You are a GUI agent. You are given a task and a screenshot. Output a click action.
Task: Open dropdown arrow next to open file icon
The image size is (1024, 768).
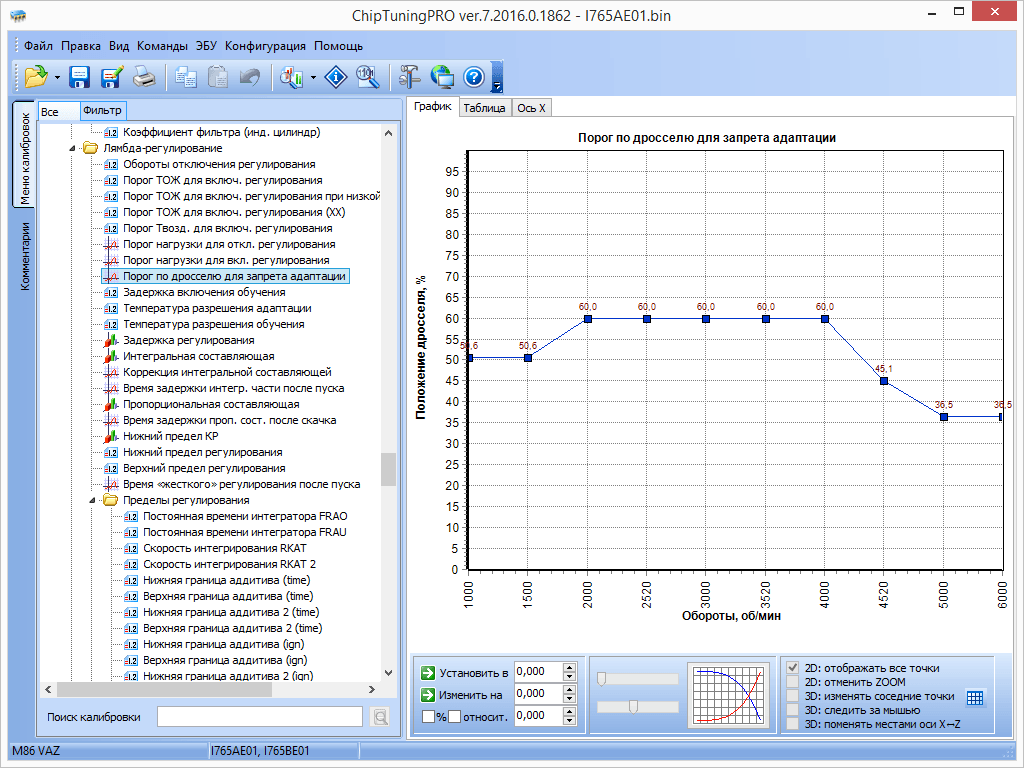[57, 77]
